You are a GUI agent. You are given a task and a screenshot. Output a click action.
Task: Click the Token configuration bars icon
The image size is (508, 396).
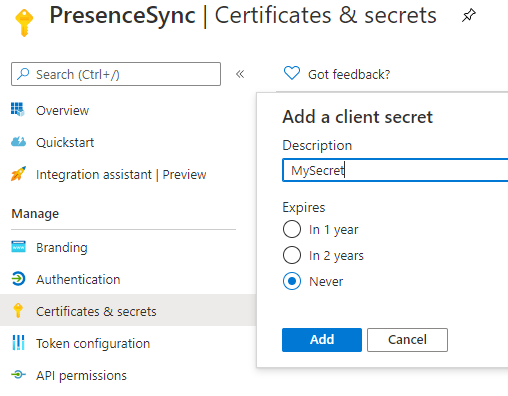coord(18,342)
